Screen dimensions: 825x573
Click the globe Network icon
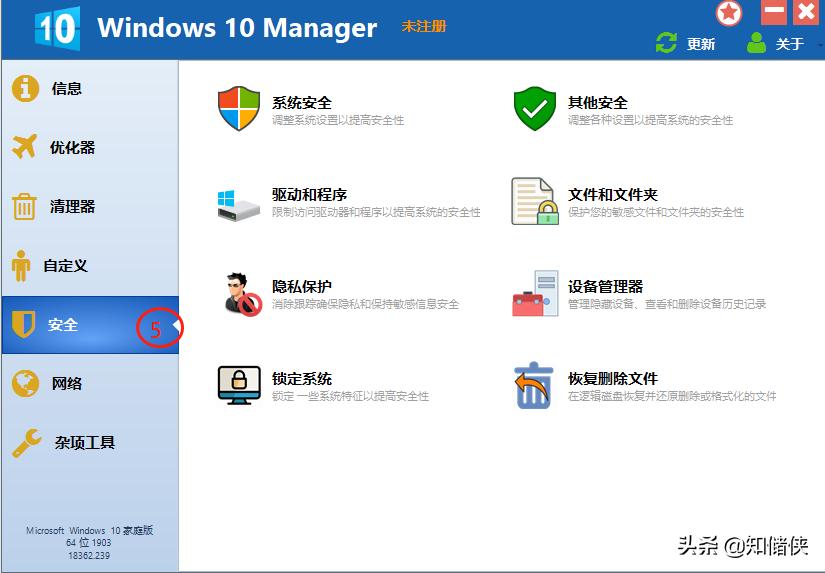pyautogui.click(x=25, y=384)
